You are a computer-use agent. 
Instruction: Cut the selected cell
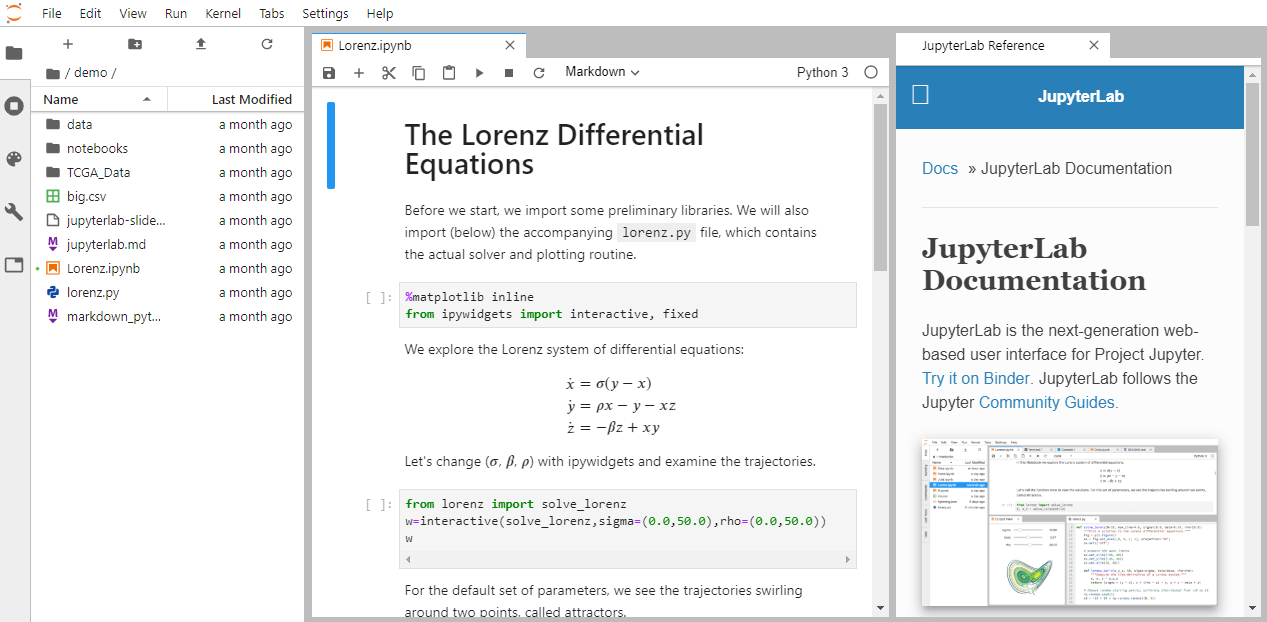coord(389,73)
